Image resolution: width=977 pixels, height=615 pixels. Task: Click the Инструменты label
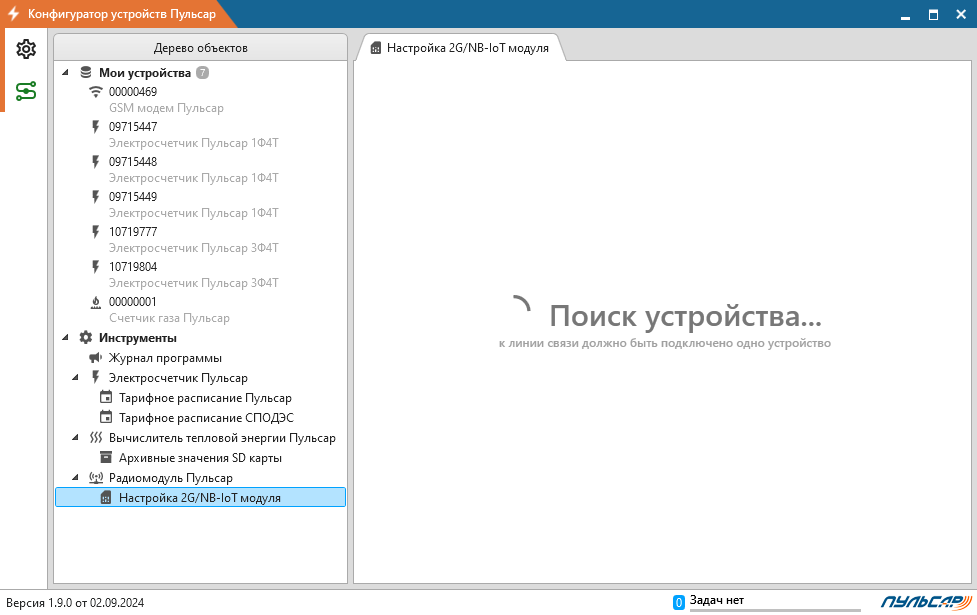[138, 338]
